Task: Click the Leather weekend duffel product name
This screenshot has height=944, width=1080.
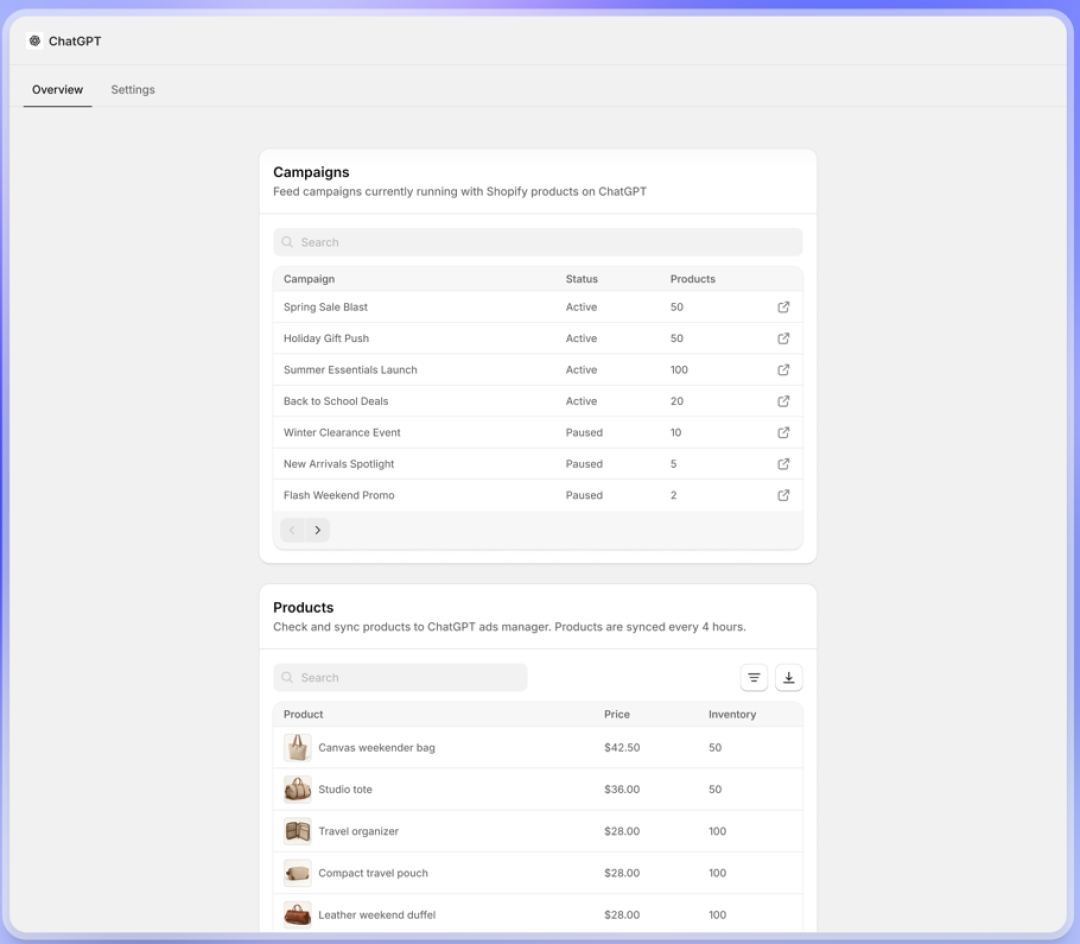Action: point(377,915)
